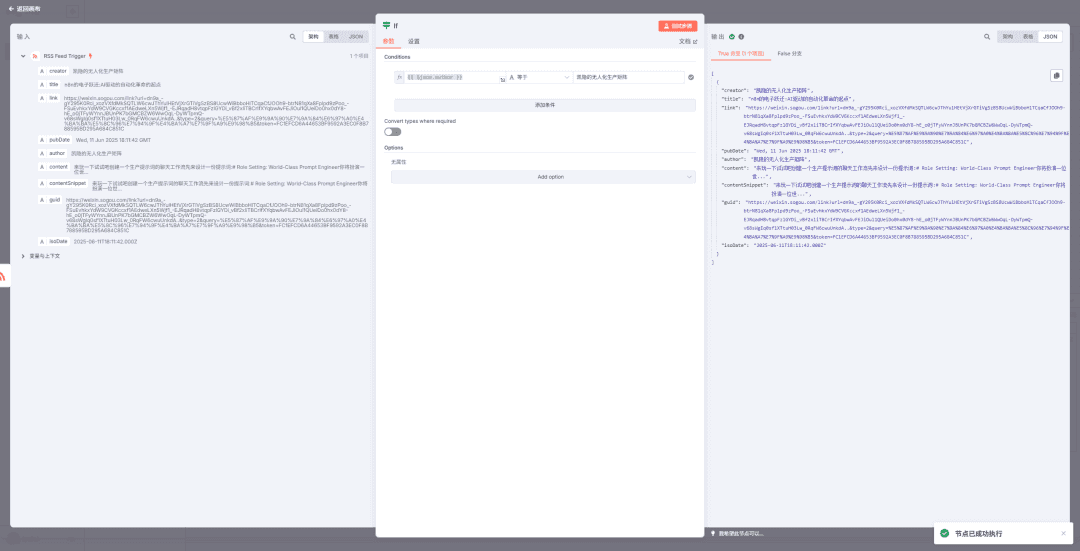The image size is (1080, 551).
Task: Select the contentSnippet field pill
Action: pyautogui.click(x=63, y=183)
